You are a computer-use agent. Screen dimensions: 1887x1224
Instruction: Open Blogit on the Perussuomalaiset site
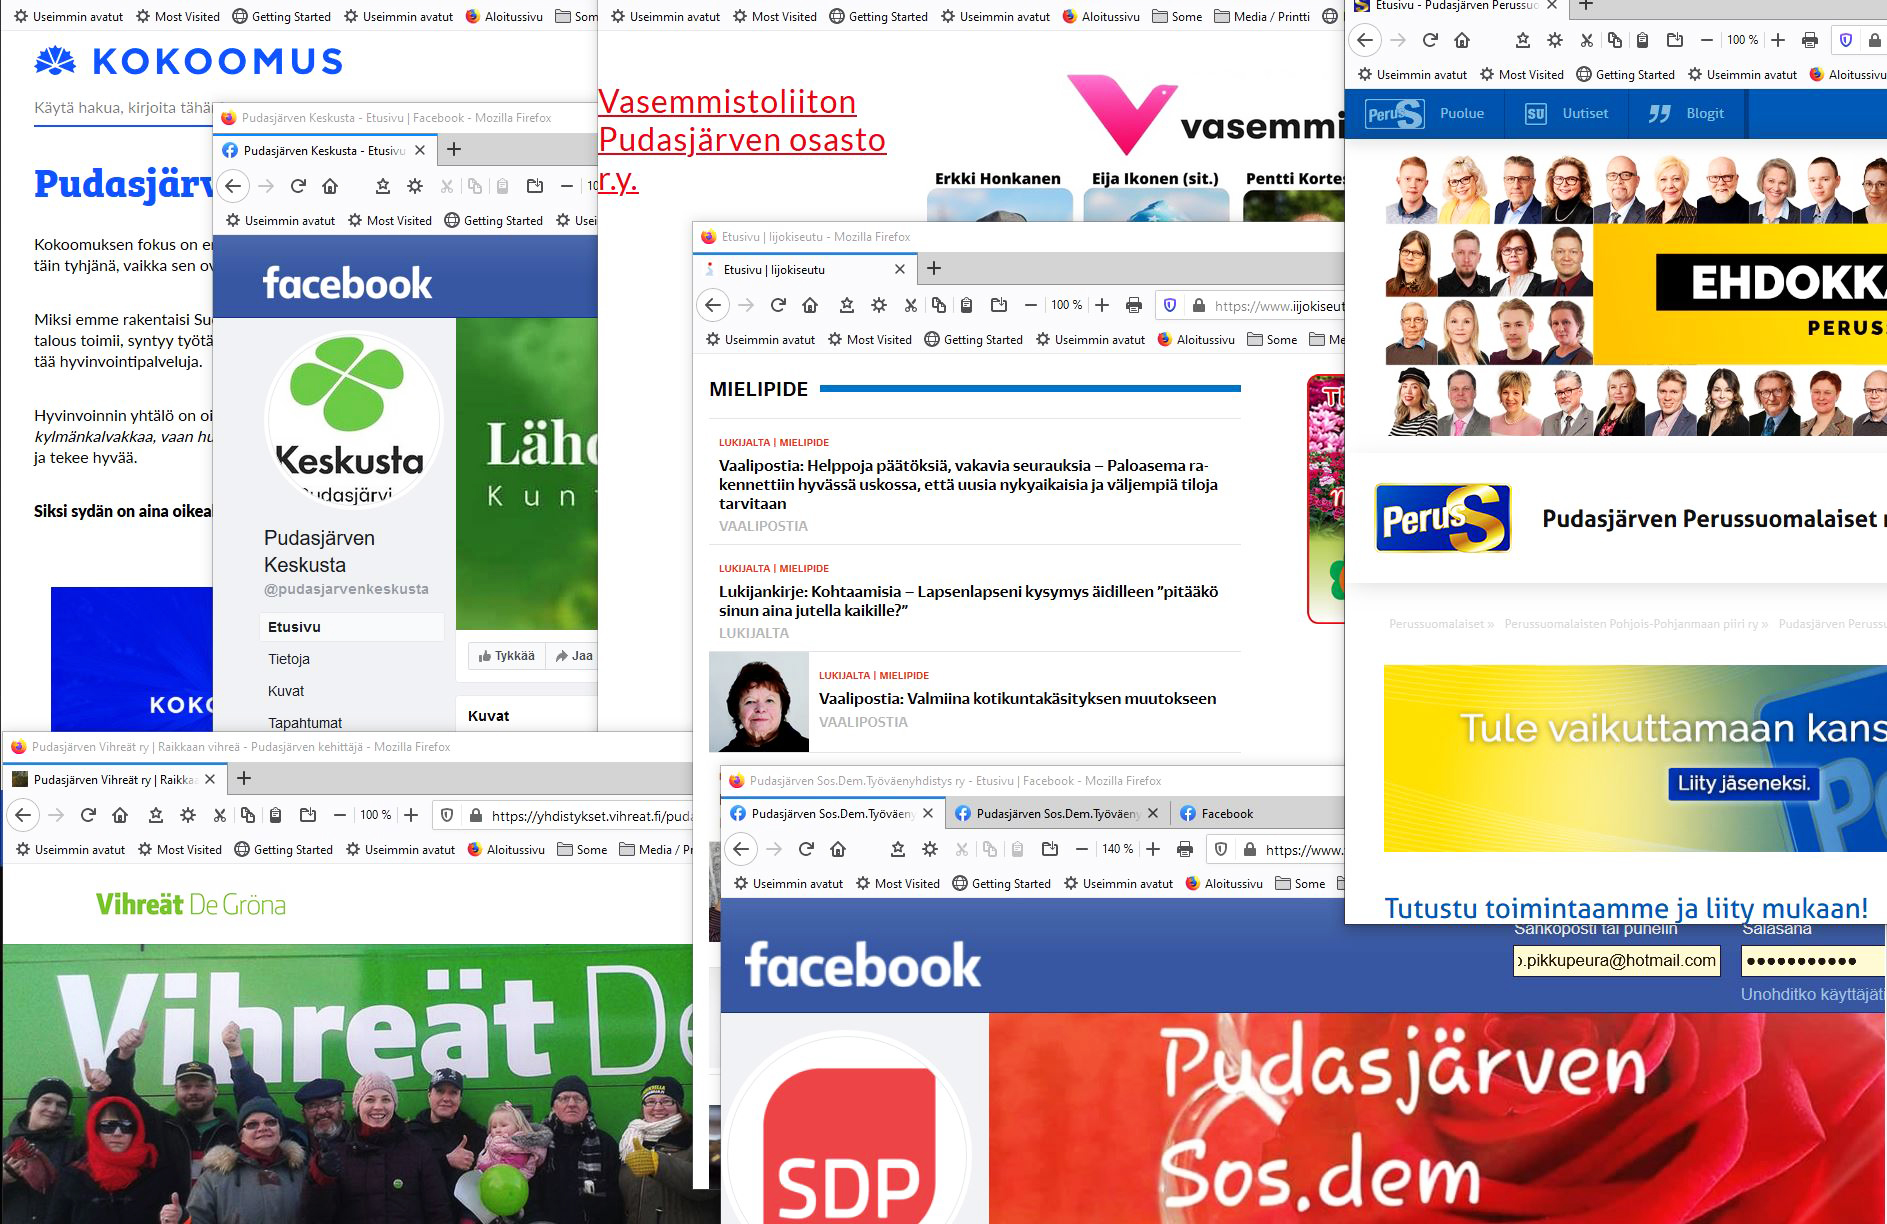click(1705, 113)
